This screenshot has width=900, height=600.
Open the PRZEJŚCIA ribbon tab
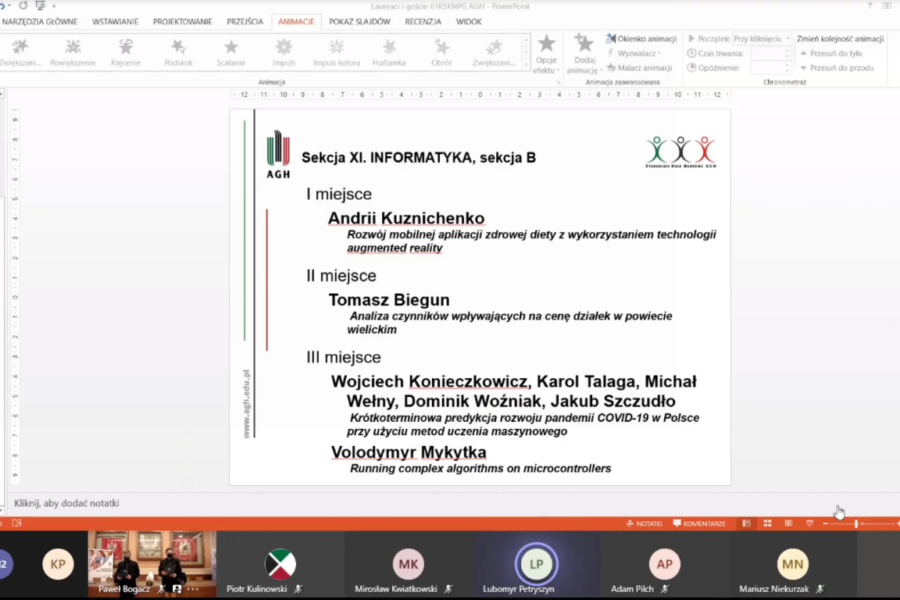[x=245, y=21]
